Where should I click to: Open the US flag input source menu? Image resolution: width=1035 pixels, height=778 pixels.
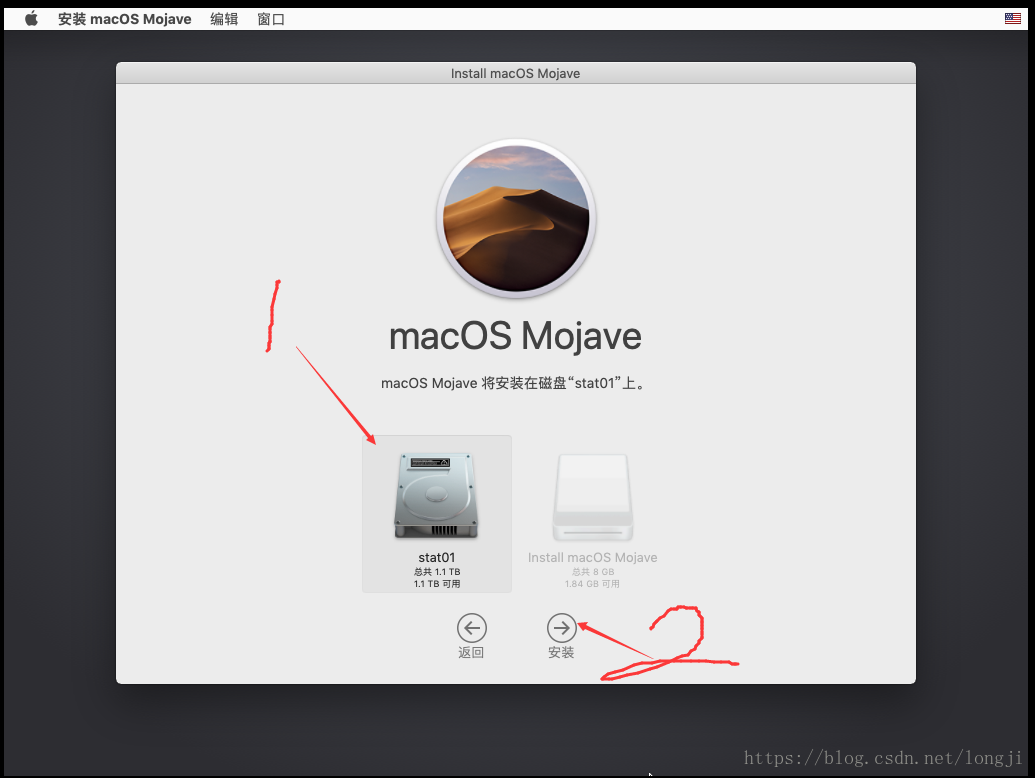click(x=1013, y=18)
